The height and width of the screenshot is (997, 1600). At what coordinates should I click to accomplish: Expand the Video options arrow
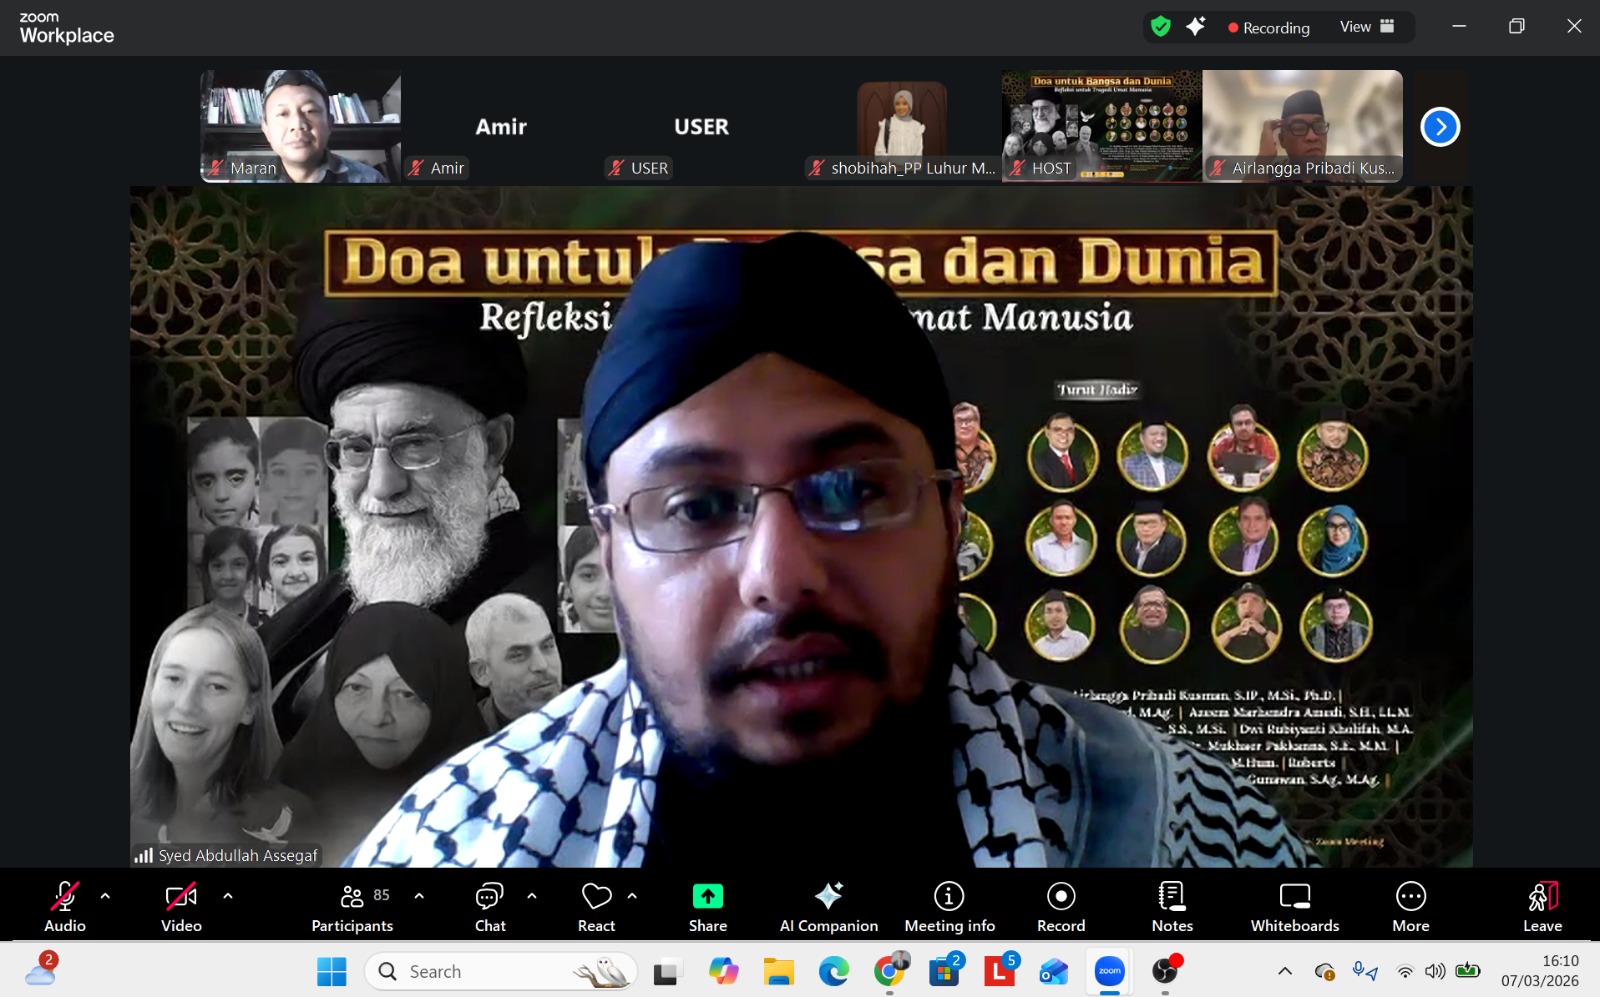tap(228, 896)
